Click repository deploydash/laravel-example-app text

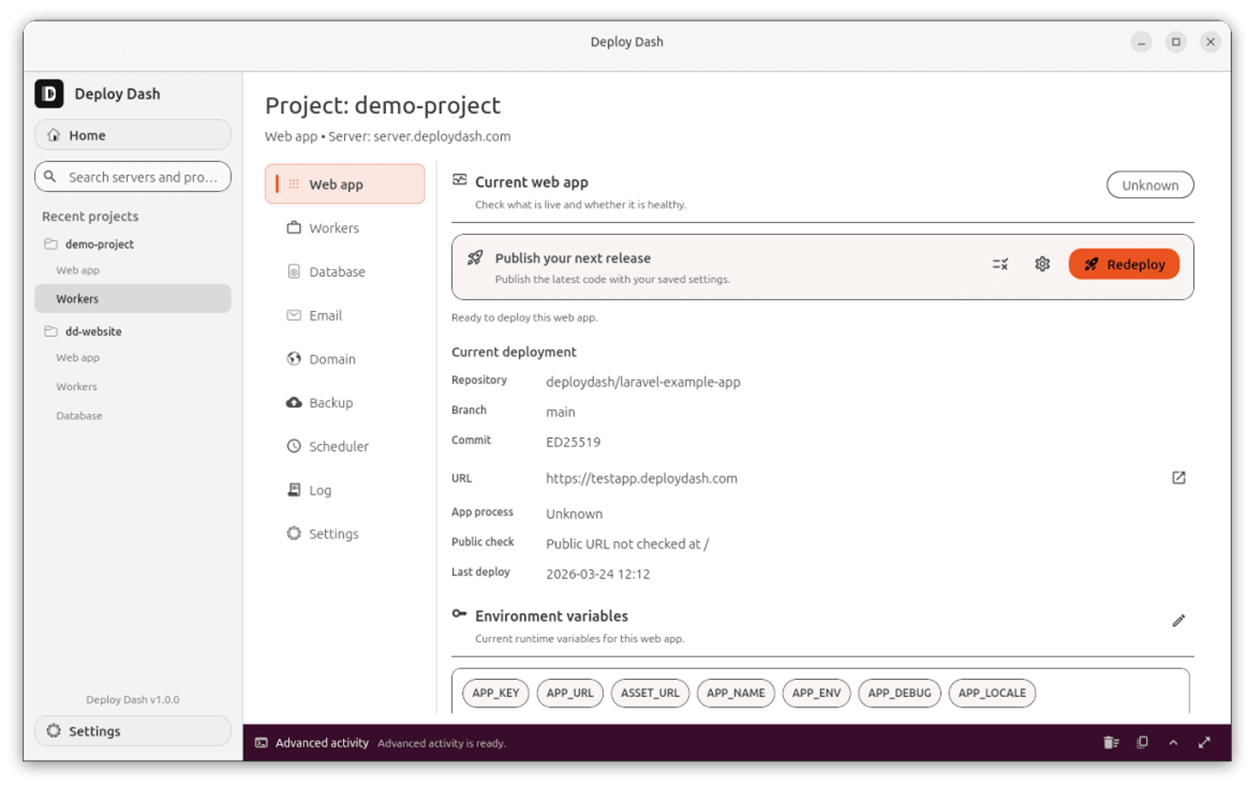[x=643, y=382]
